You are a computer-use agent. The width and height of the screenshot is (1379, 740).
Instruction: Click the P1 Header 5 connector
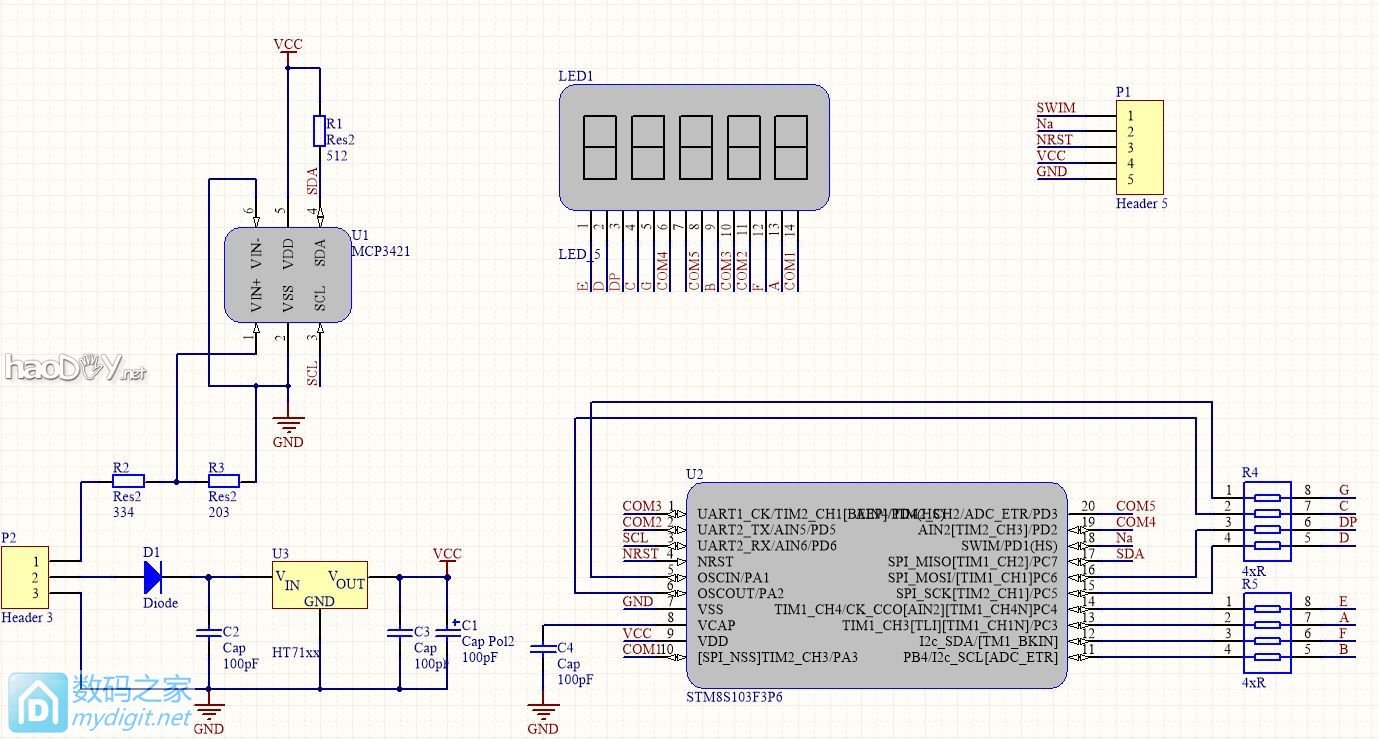pos(1139,147)
